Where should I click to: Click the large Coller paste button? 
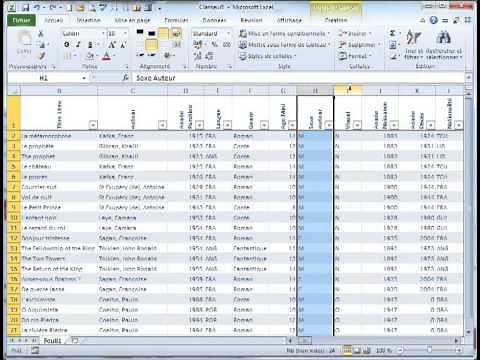point(24,43)
